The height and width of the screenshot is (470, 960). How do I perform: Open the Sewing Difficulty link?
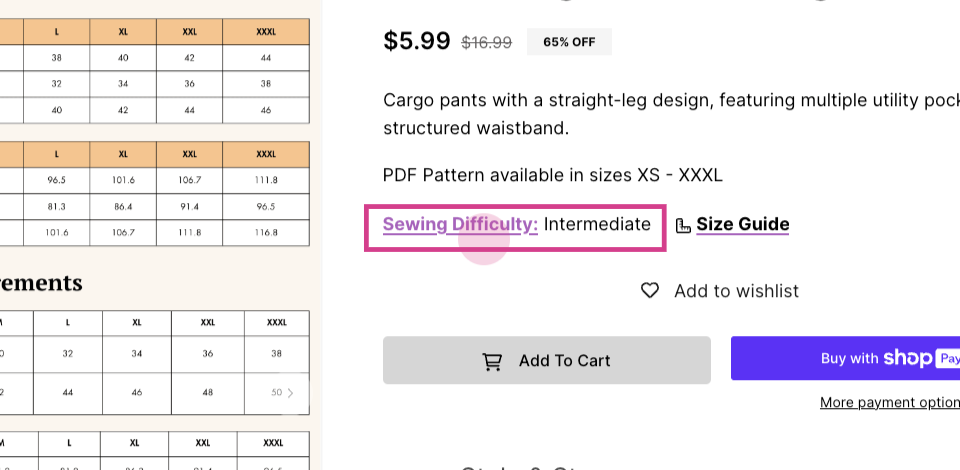click(460, 224)
